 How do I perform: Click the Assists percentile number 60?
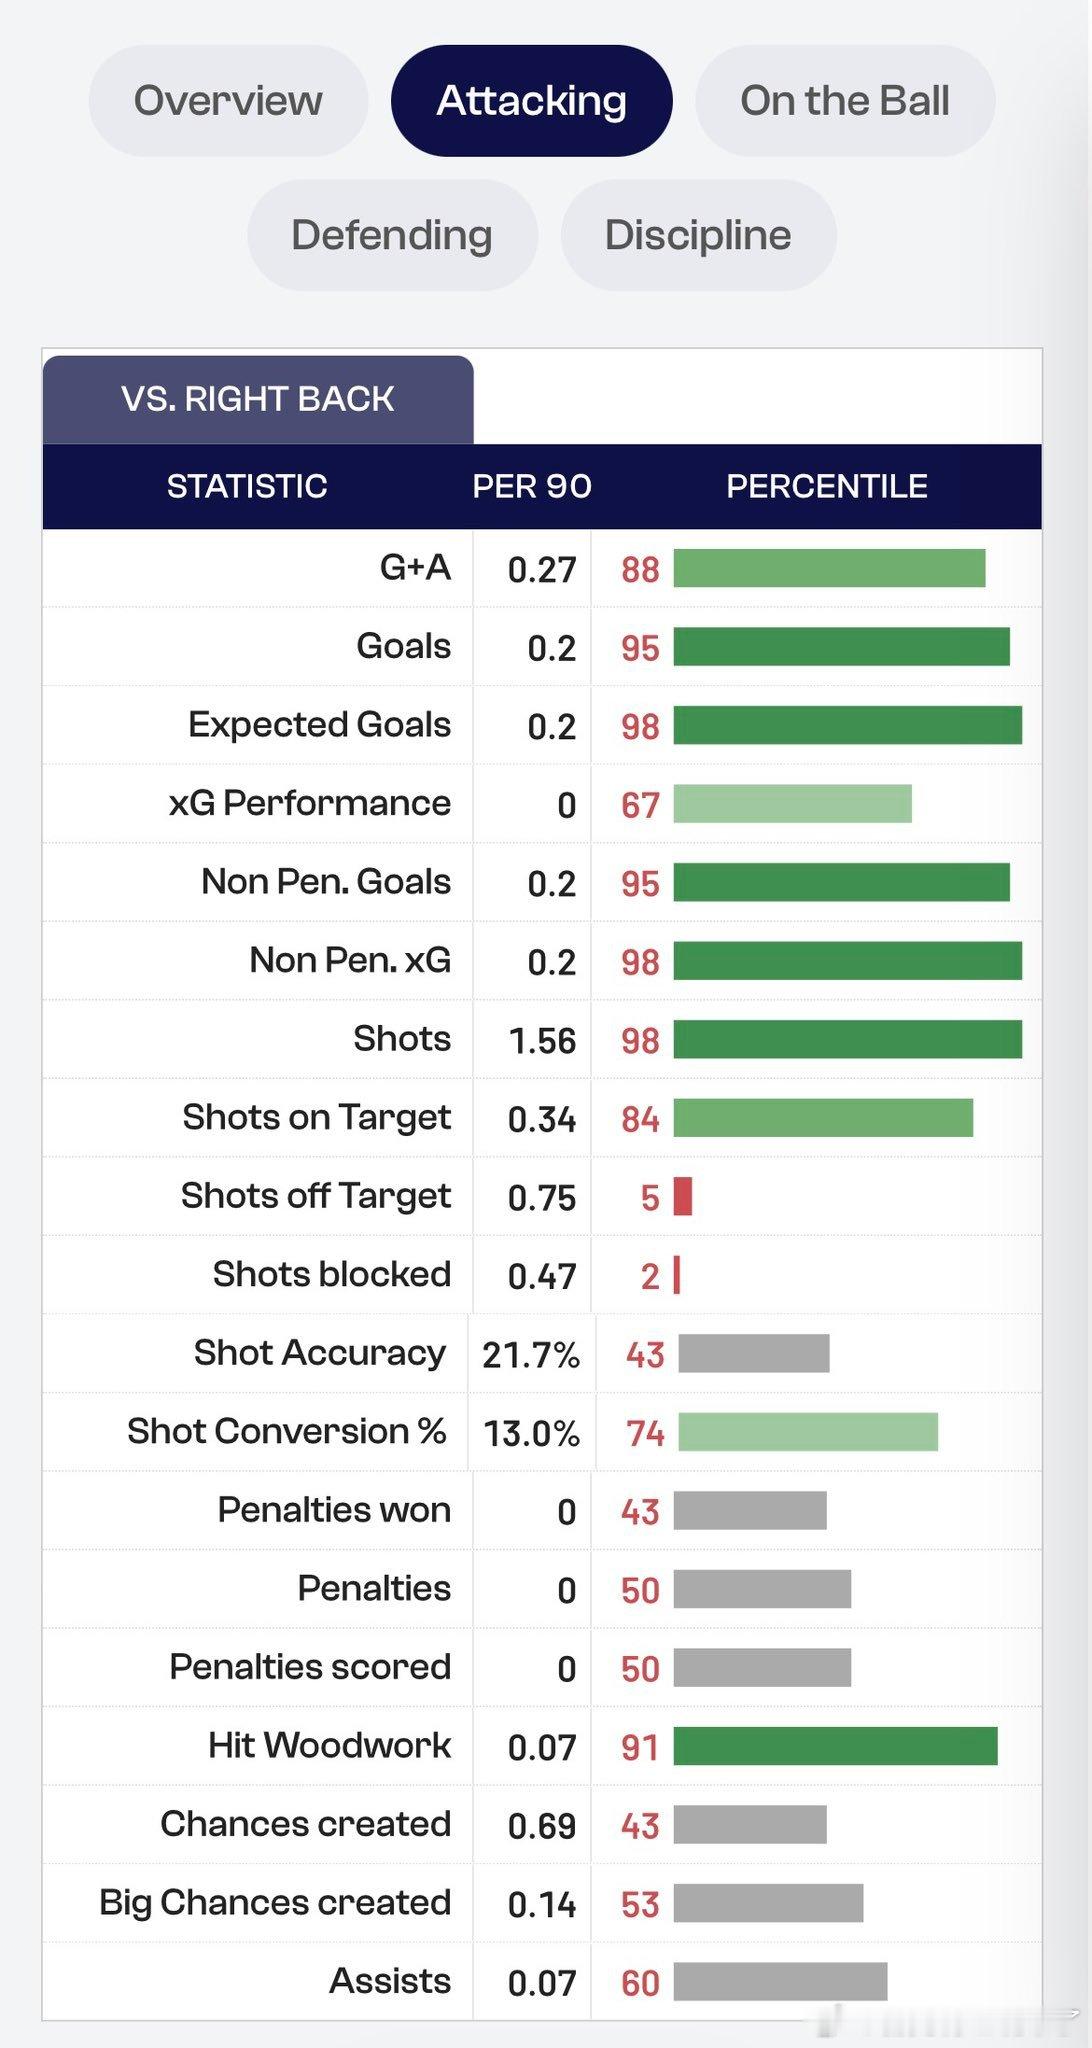pyautogui.click(x=640, y=1982)
